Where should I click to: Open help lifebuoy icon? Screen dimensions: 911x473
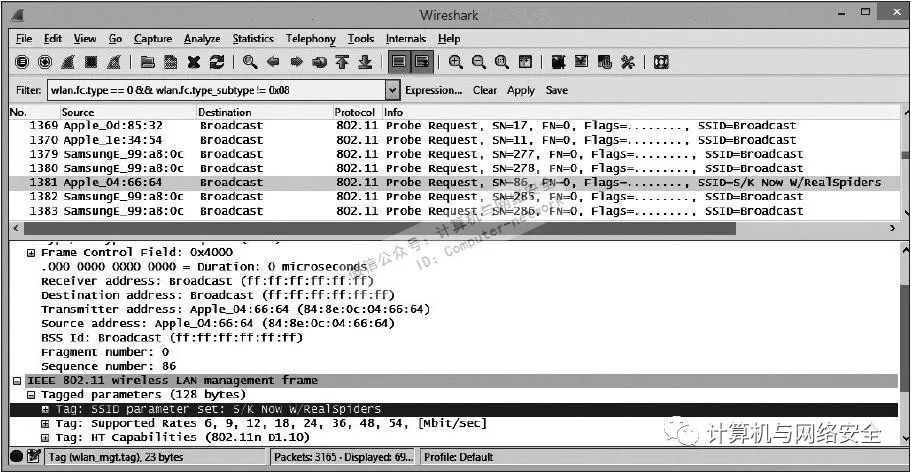click(x=661, y=62)
